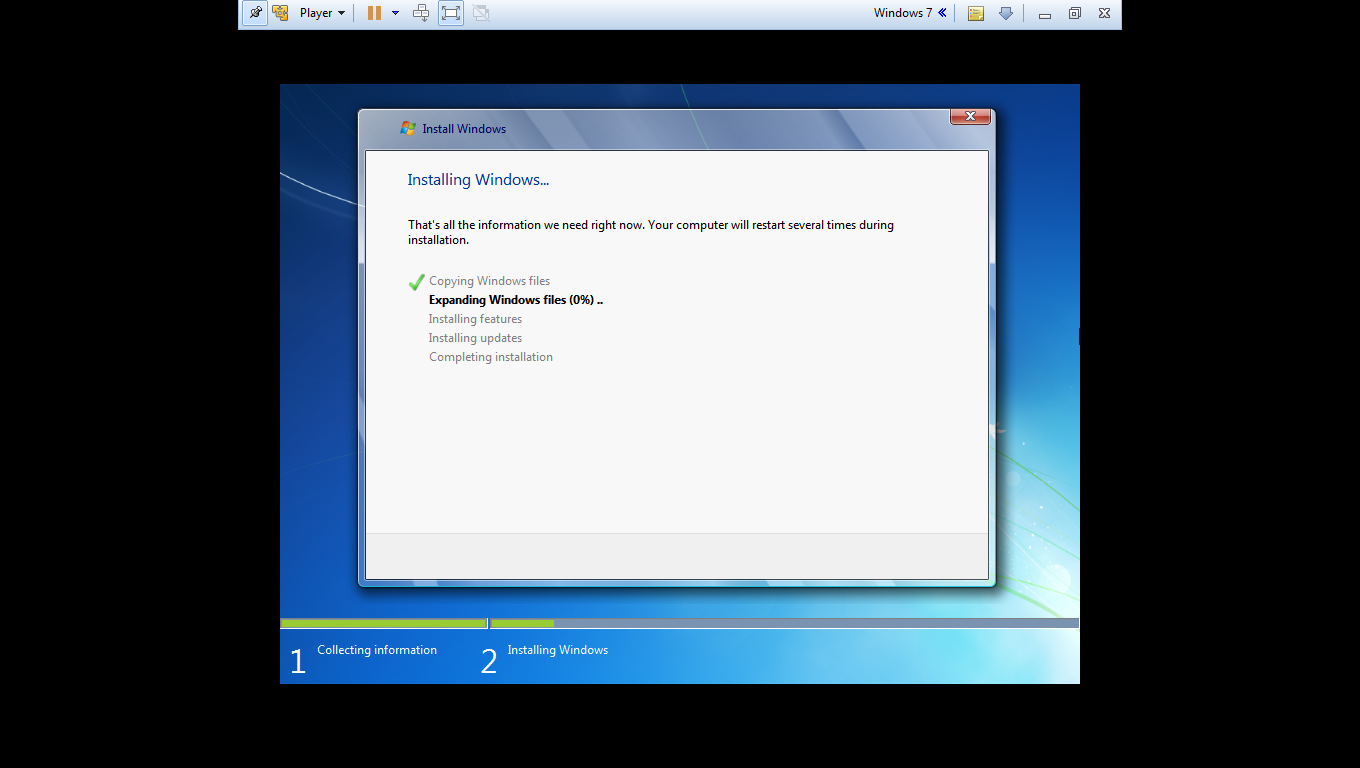Click the Windows flag icon in dialog title

(x=408, y=128)
